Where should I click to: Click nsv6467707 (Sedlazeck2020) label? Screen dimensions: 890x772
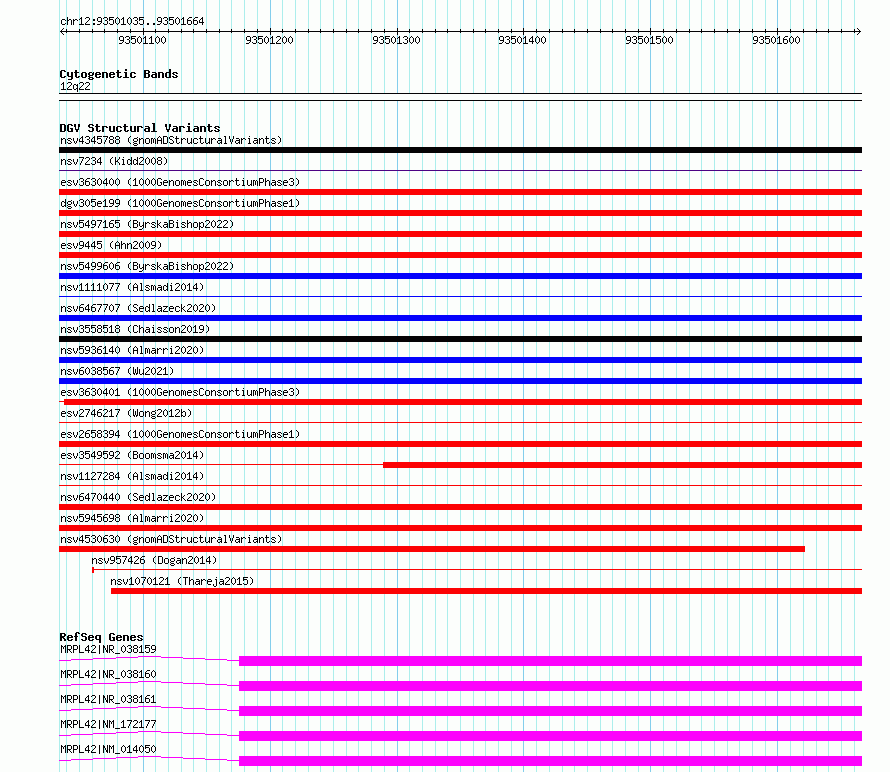point(138,308)
